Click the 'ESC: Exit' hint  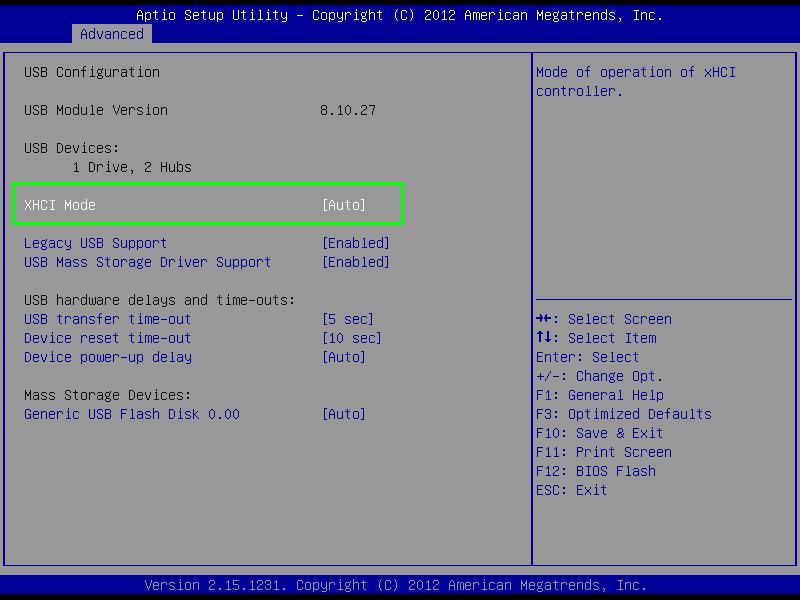click(x=571, y=490)
